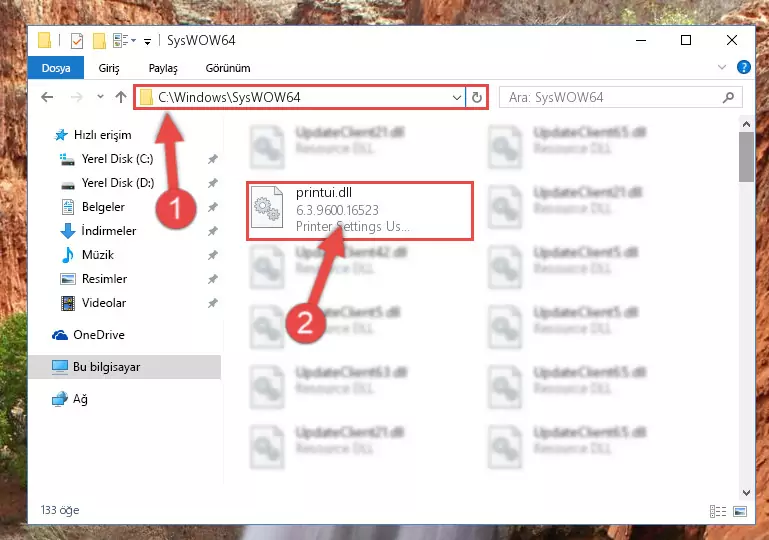Click the OneDrive cloud icon
This screenshot has height=540, width=769.
pyautogui.click(x=60, y=335)
